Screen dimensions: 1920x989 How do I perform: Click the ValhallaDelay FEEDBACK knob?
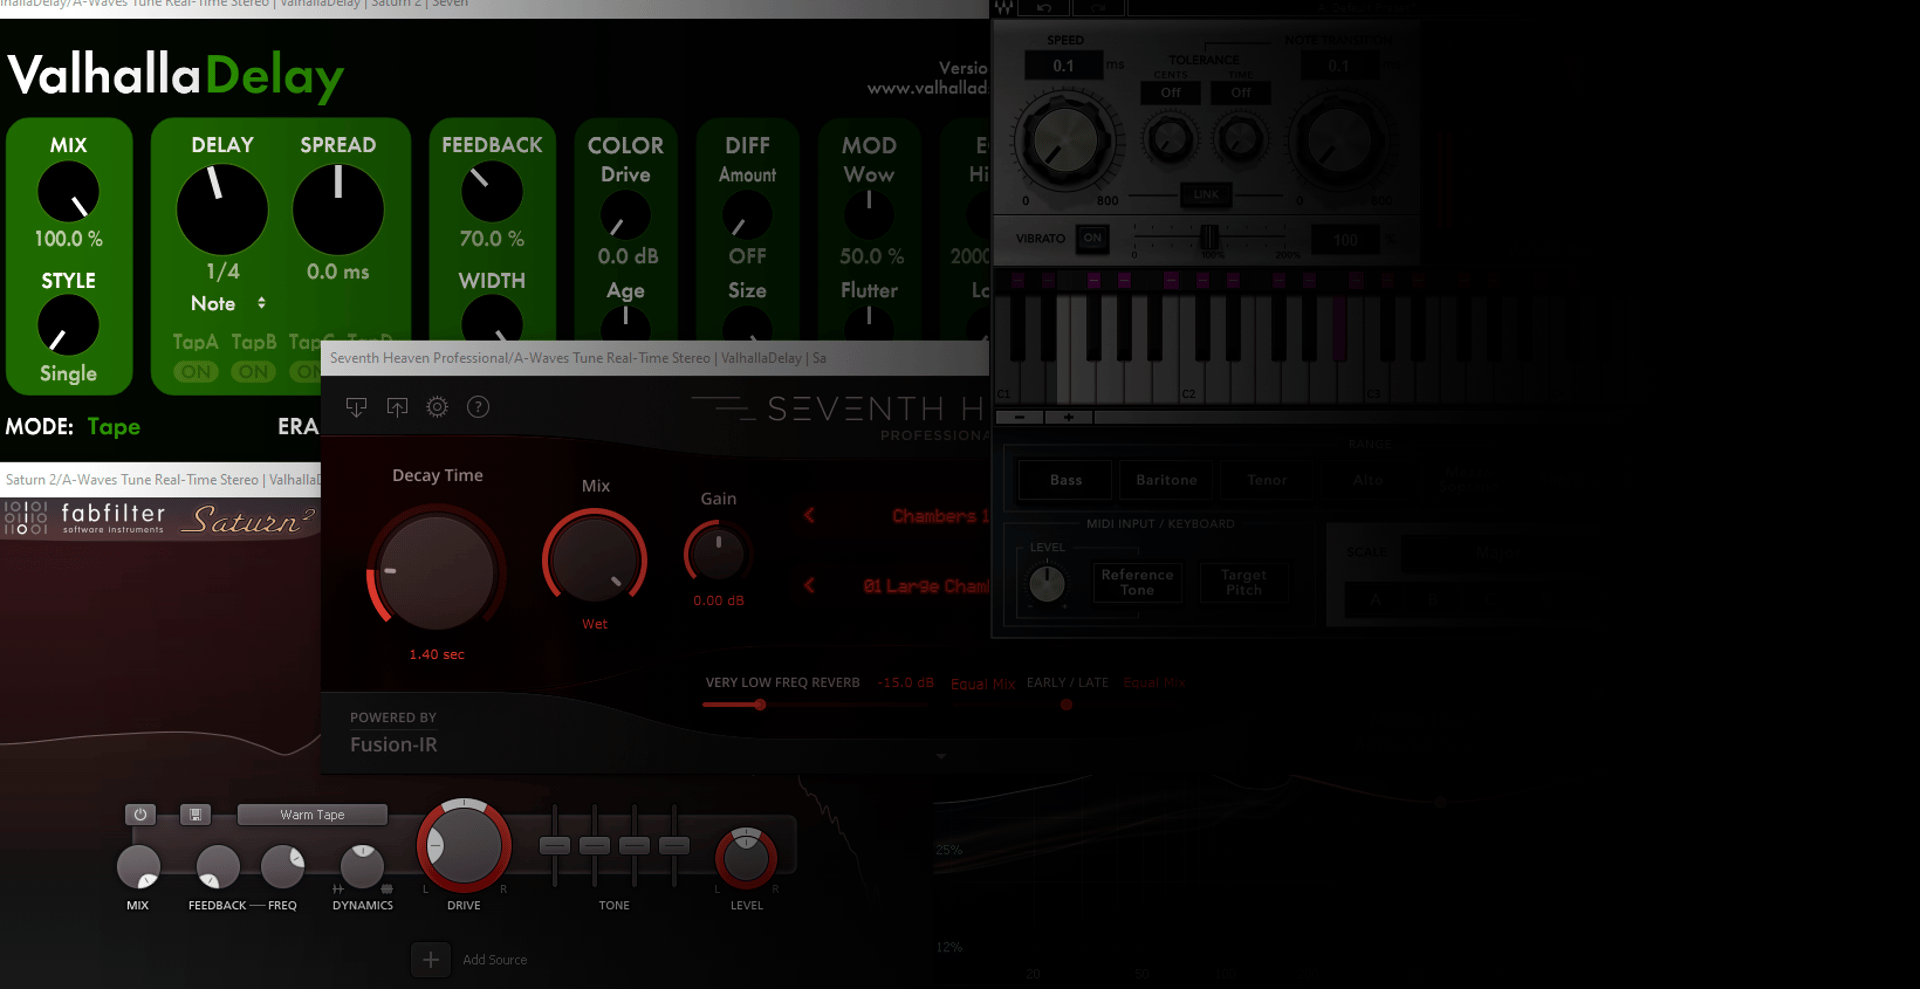(x=492, y=192)
